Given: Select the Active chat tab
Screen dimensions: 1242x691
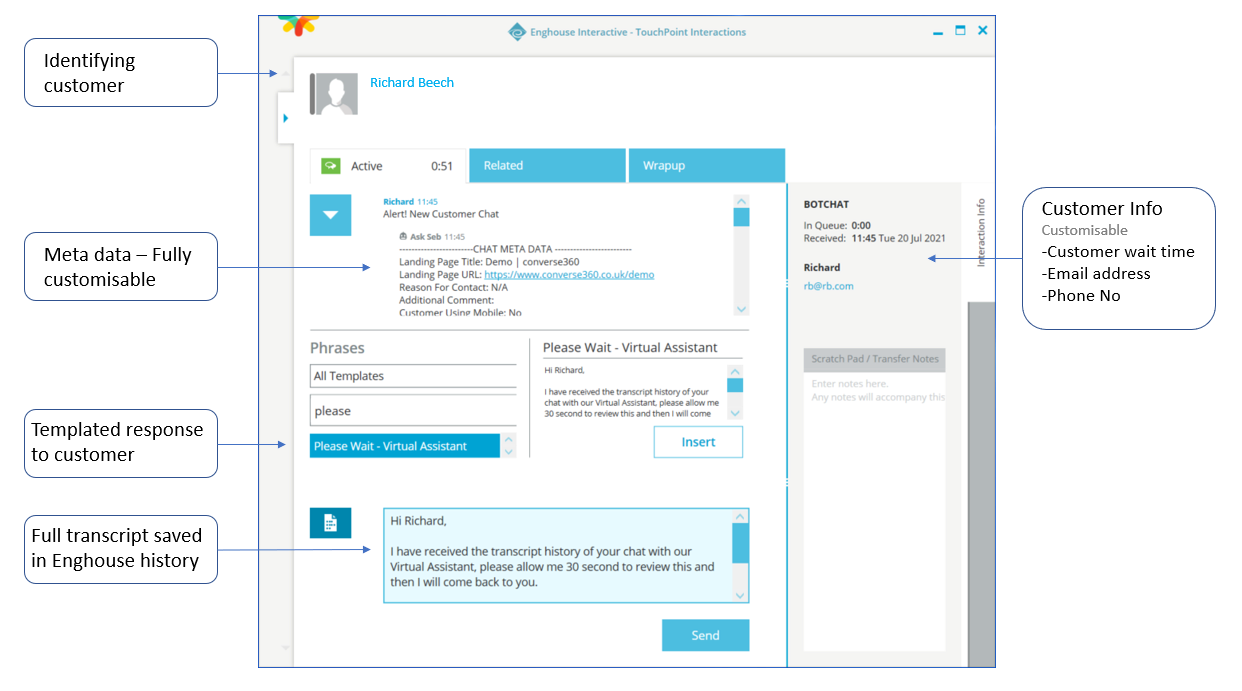Looking at the screenshot, I should (x=389, y=166).
